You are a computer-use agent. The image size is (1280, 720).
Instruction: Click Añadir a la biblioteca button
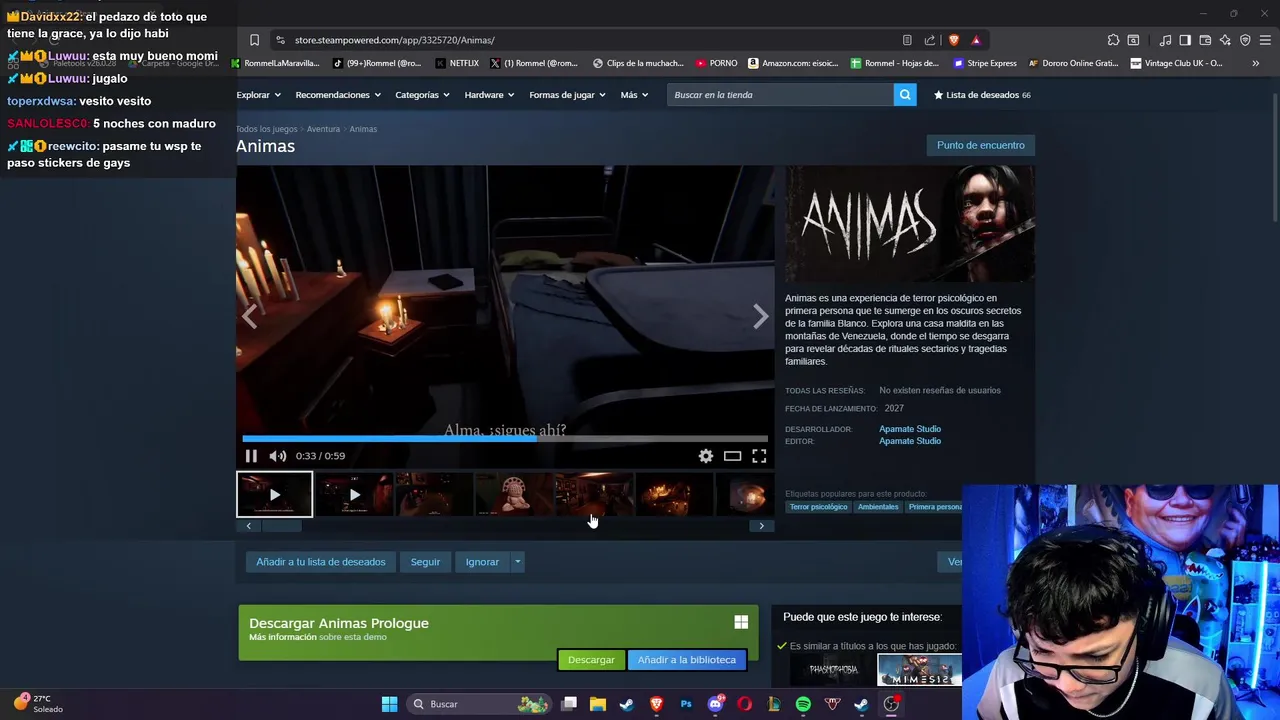pyautogui.click(x=687, y=660)
